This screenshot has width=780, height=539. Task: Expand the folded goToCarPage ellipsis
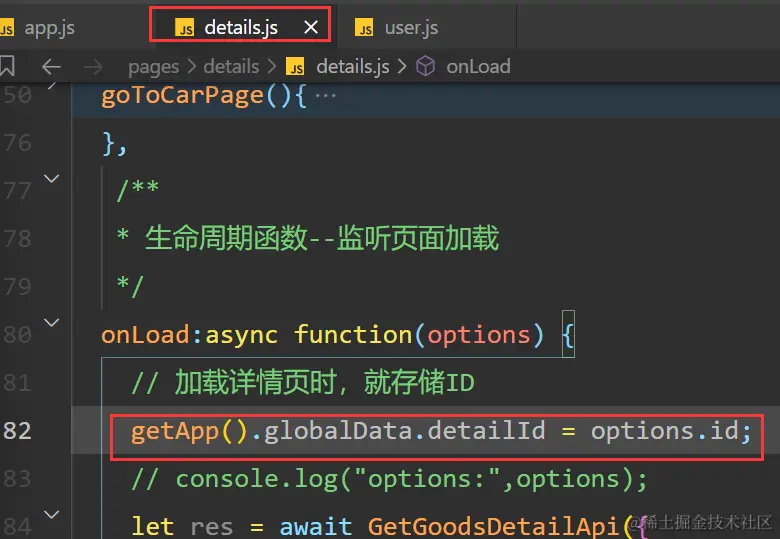[x=326, y=94]
